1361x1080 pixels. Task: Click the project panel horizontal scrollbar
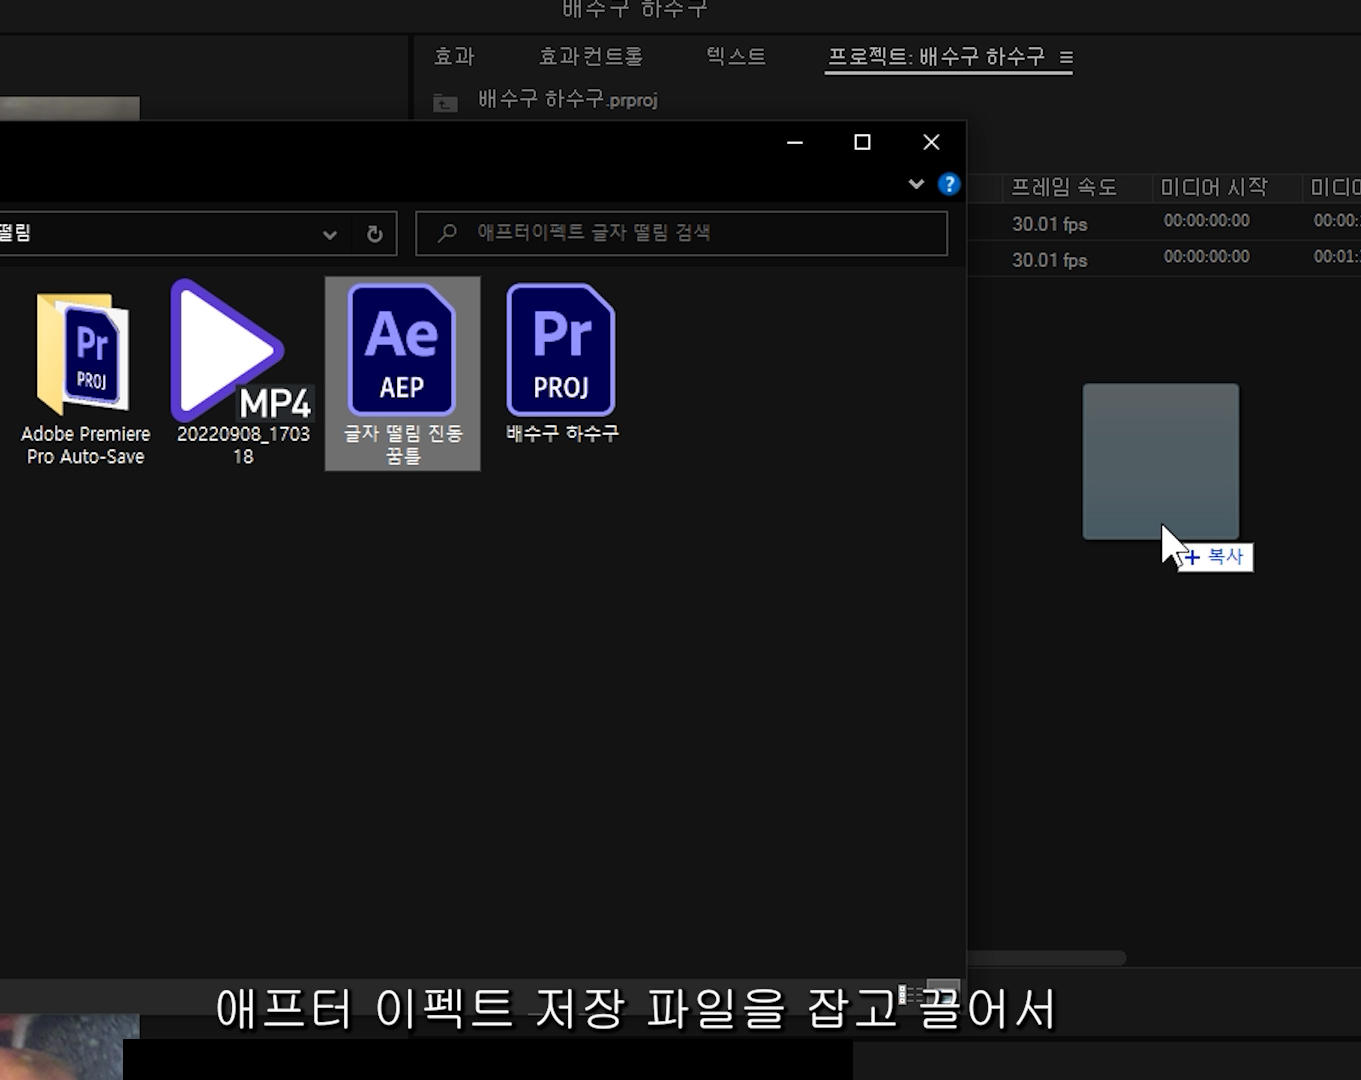(x=1046, y=958)
